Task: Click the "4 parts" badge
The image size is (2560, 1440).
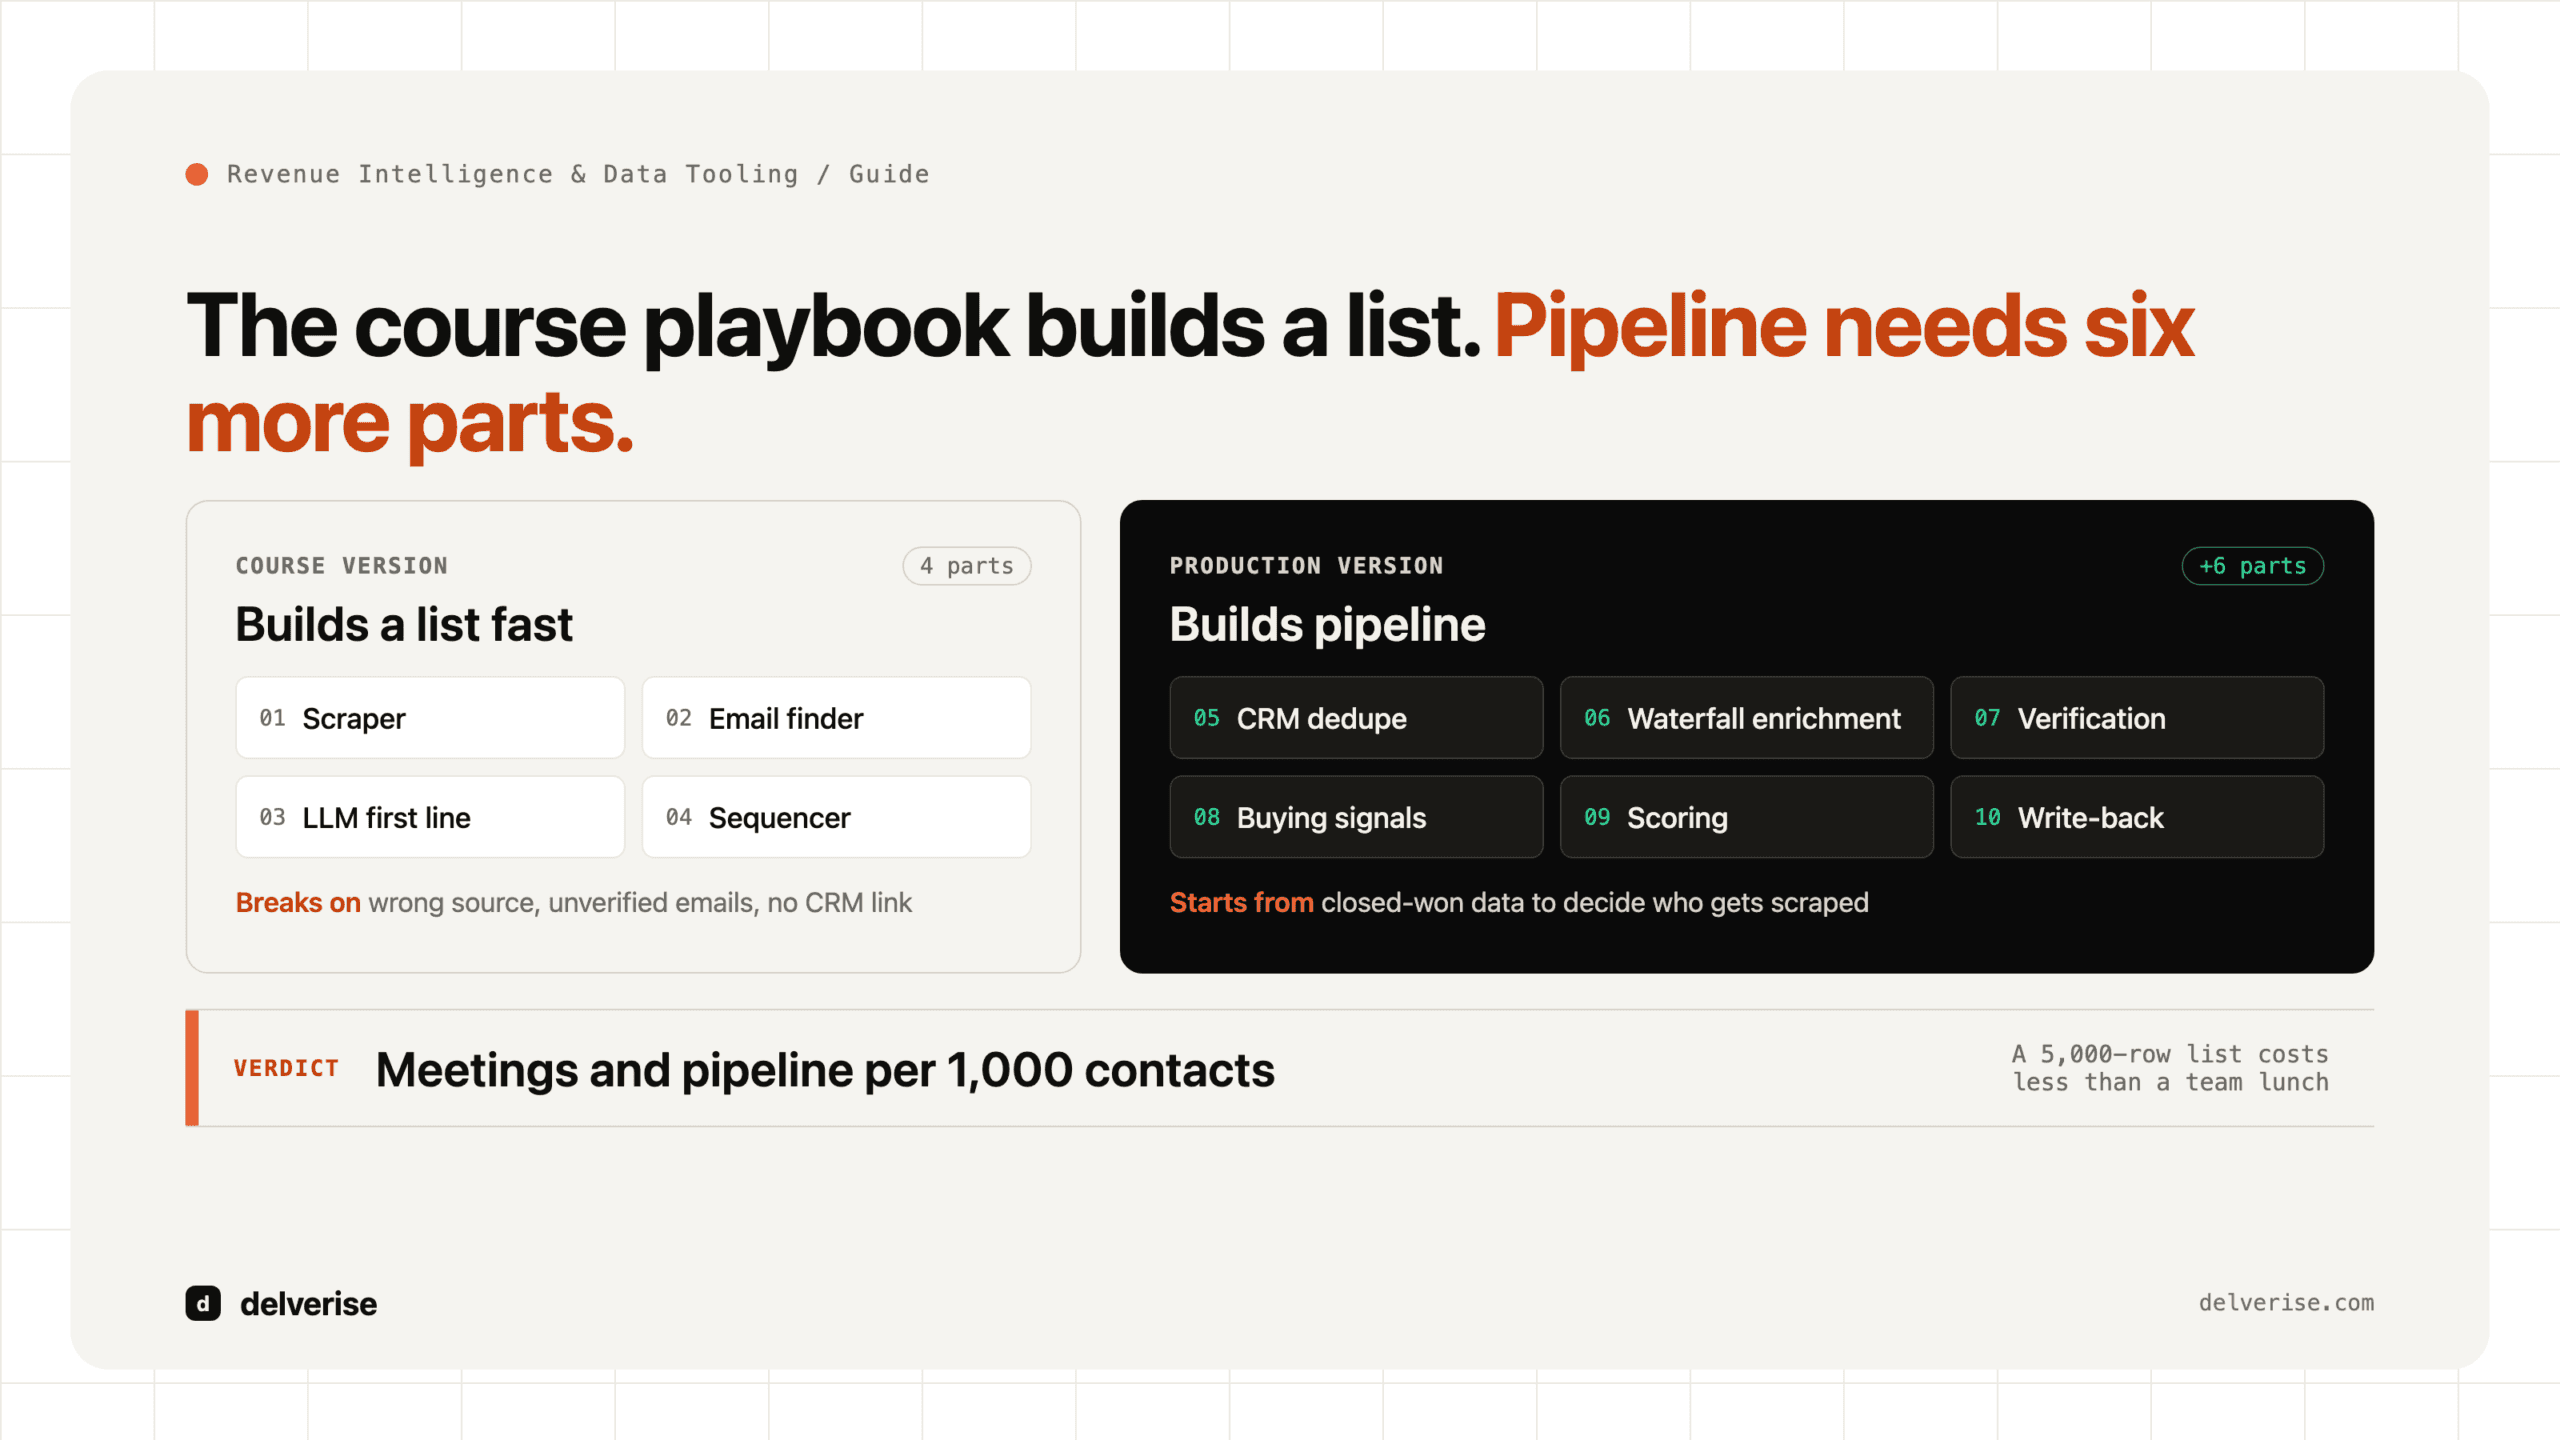Action: [x=967, y=566]
